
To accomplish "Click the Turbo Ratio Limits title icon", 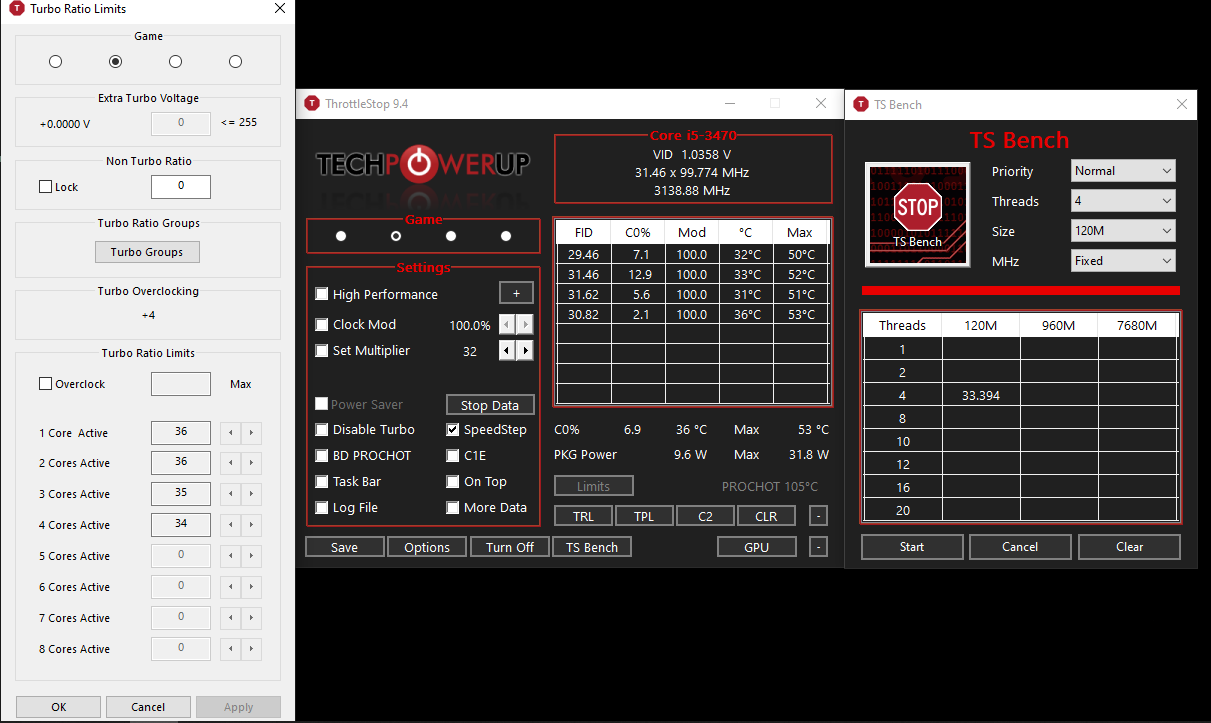I will [x=16, y=8].
